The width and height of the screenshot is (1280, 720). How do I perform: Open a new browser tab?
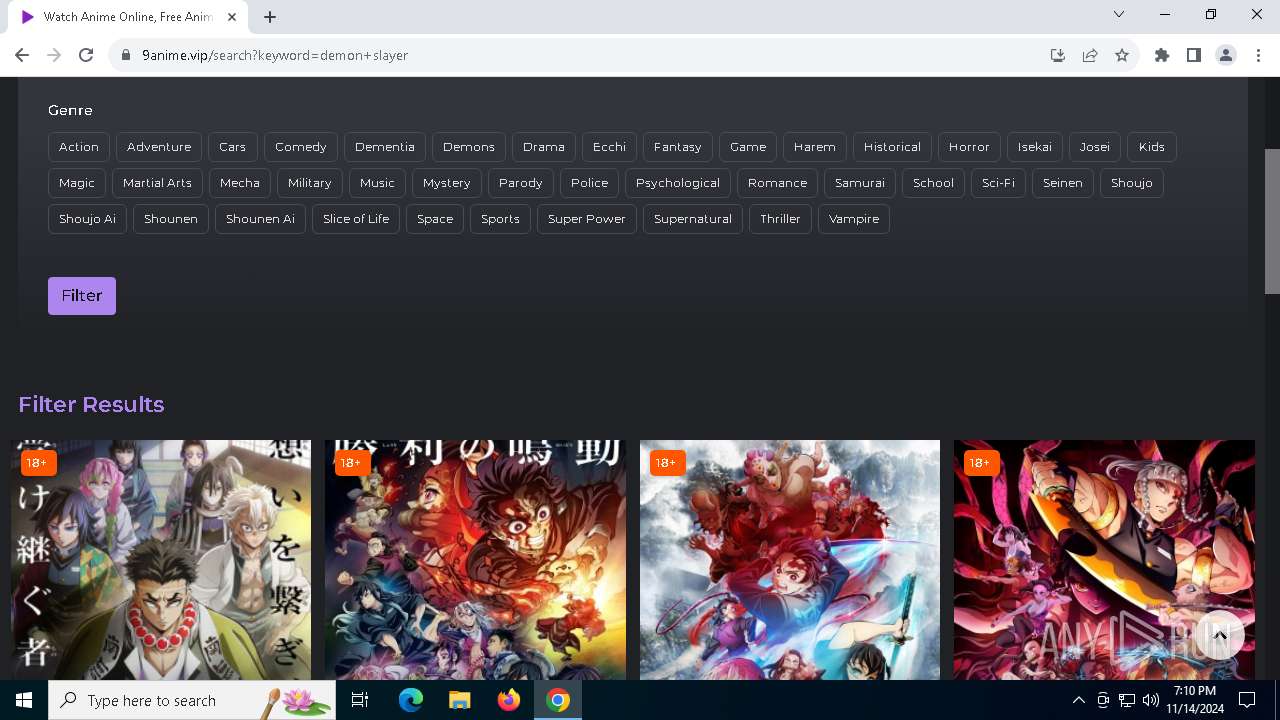(x=270, y=17)
